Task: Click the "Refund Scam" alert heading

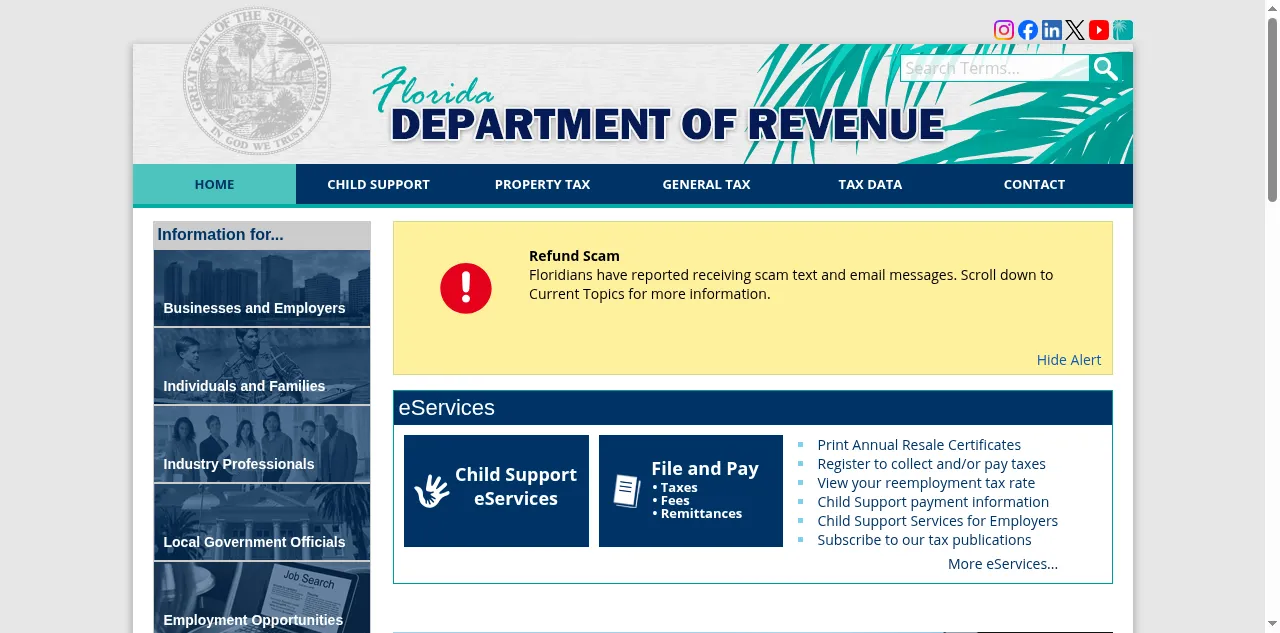Action: [574, 256]
